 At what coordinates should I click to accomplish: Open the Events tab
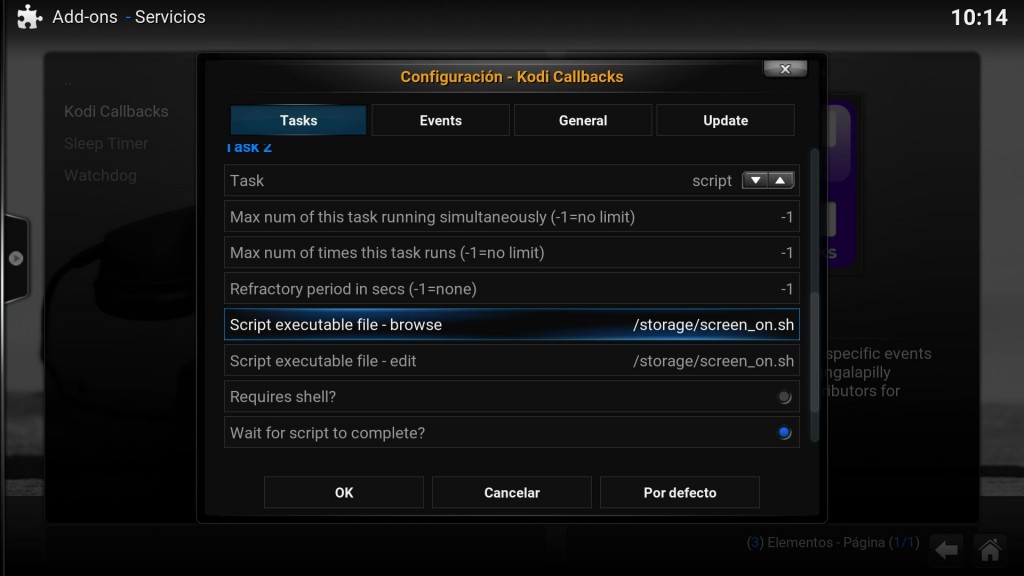tap(441, 120)
